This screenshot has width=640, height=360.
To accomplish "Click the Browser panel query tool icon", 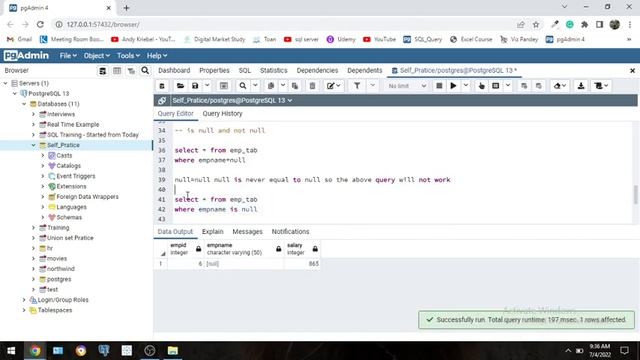I will [x=102, y=71].
